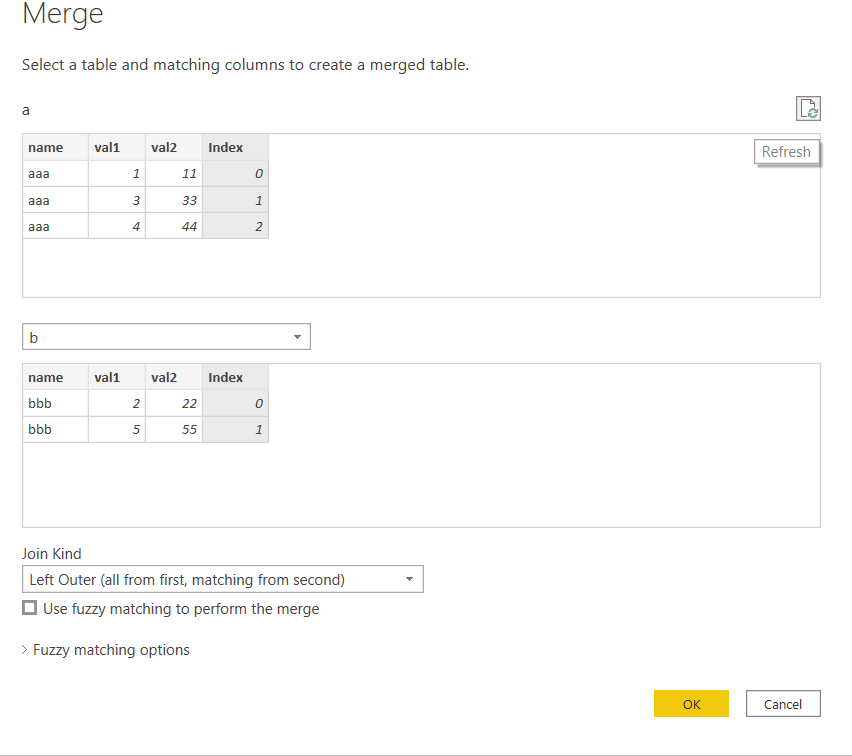This screenshot has width=852, height=756.
Task: Click the cell with value 55
Action: 174,429
